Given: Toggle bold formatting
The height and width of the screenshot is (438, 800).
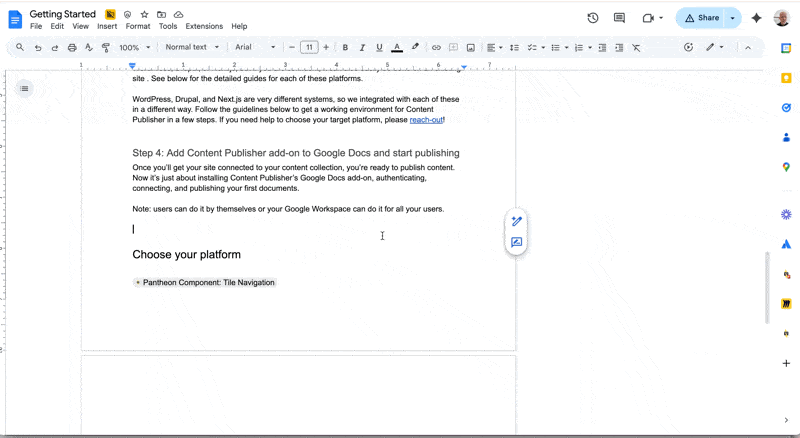Looking at the screenshot, I should 345,47.
